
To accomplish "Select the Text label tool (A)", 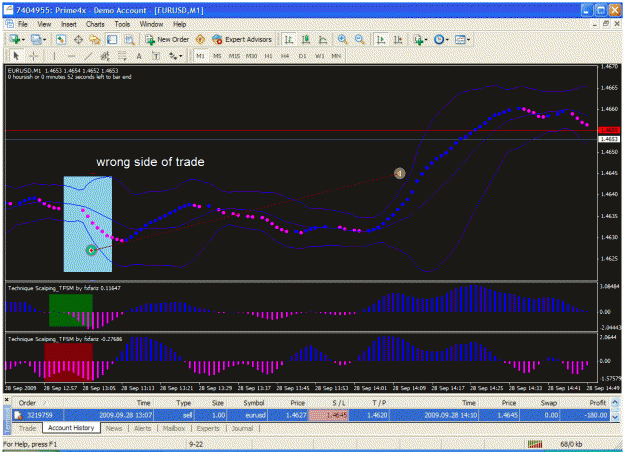I will click(139, 56).
